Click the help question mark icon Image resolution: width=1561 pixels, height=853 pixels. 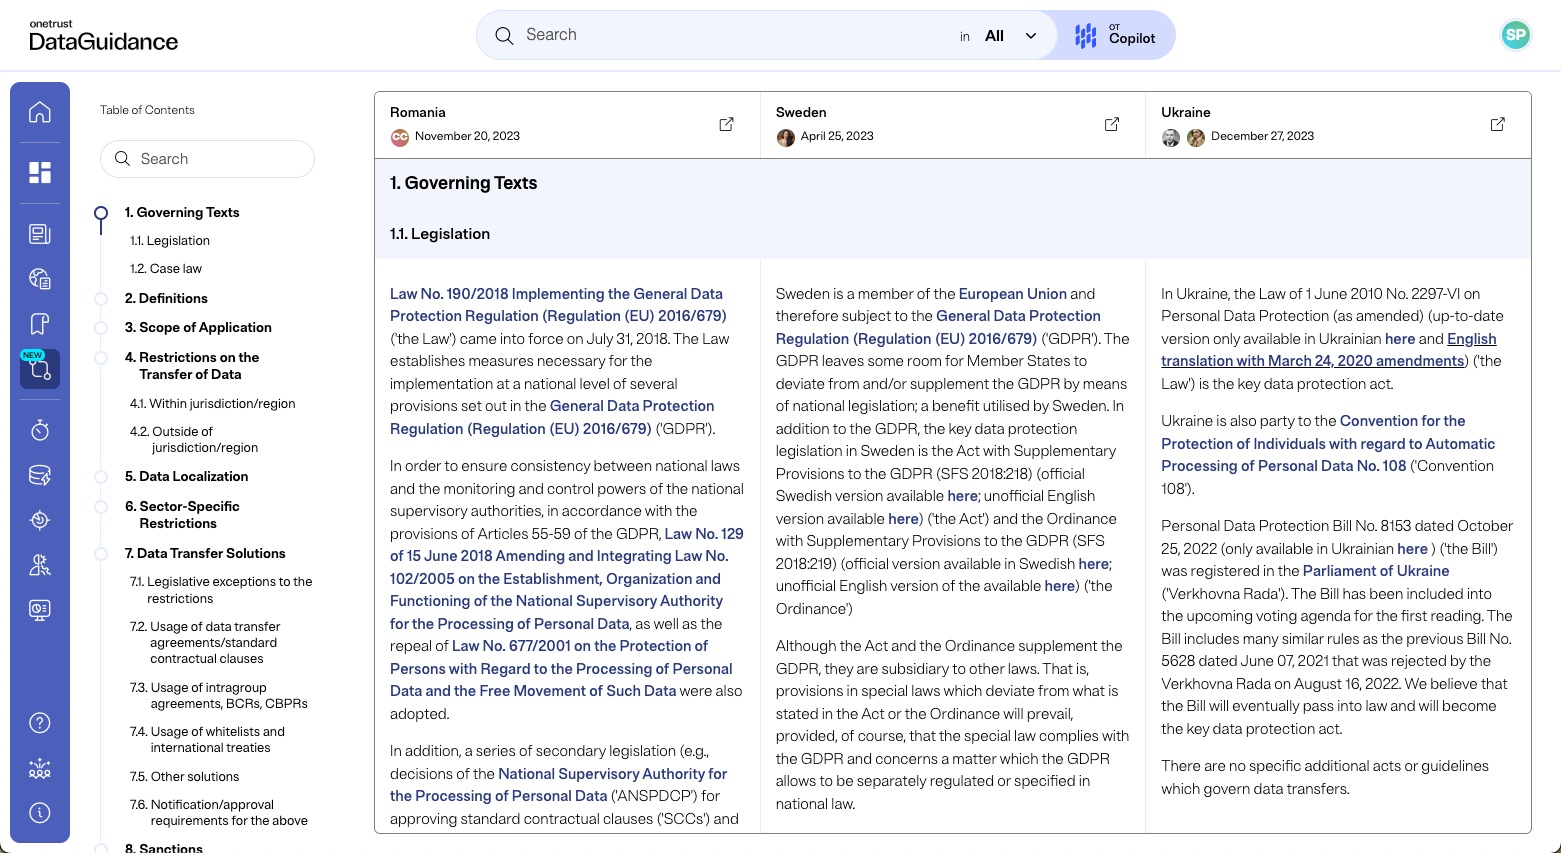click(40, 723)
